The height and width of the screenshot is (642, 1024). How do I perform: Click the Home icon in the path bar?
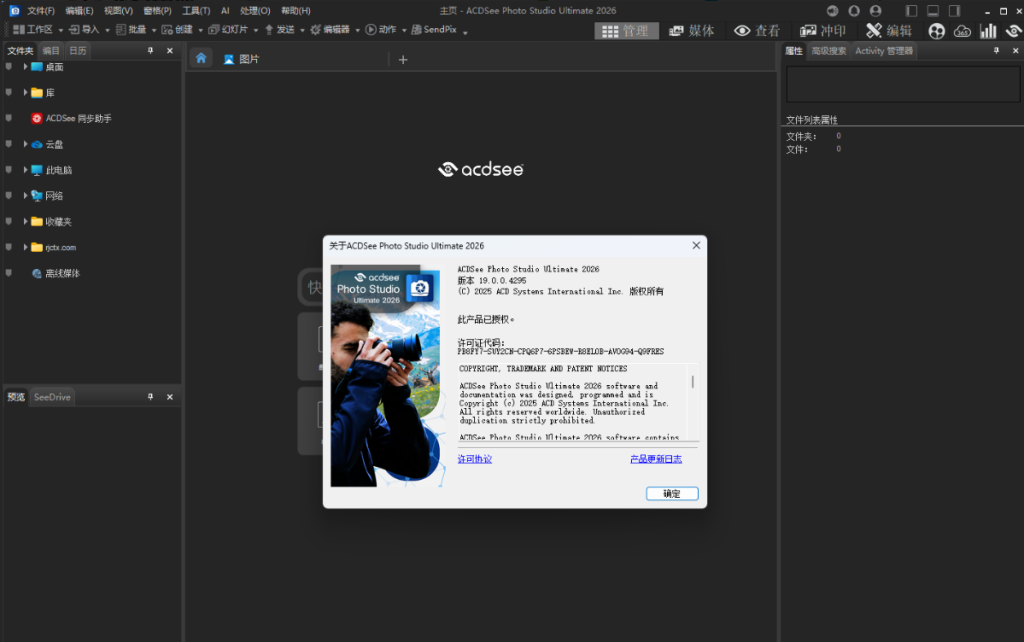click(201, 59)
